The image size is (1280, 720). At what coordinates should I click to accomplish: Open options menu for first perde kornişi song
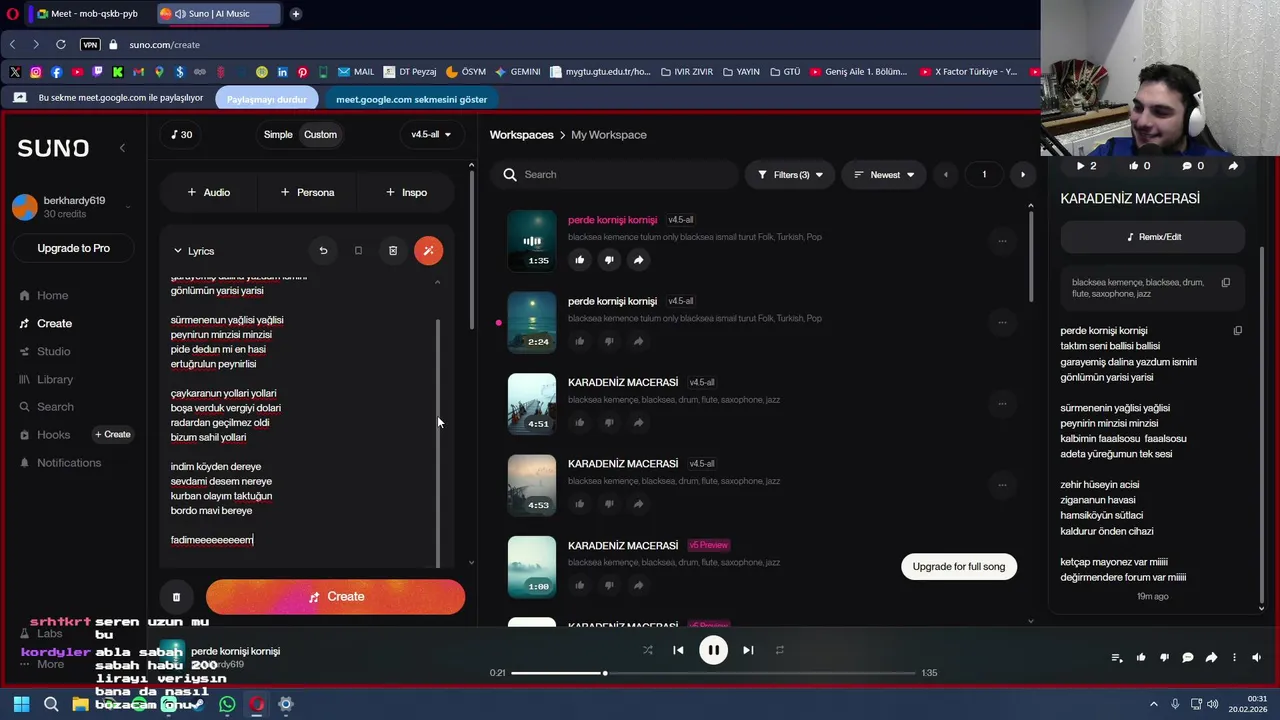(1001, 241)
